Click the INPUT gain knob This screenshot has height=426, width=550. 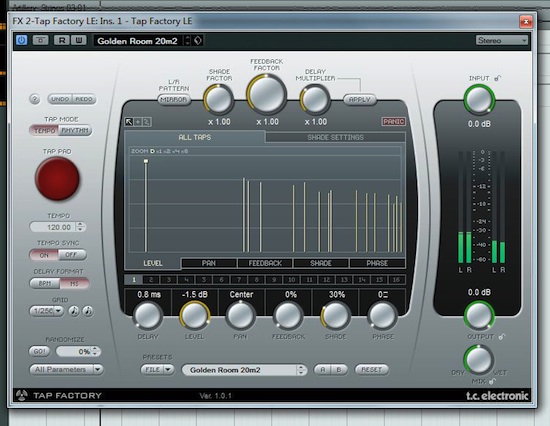coord(479,99)
